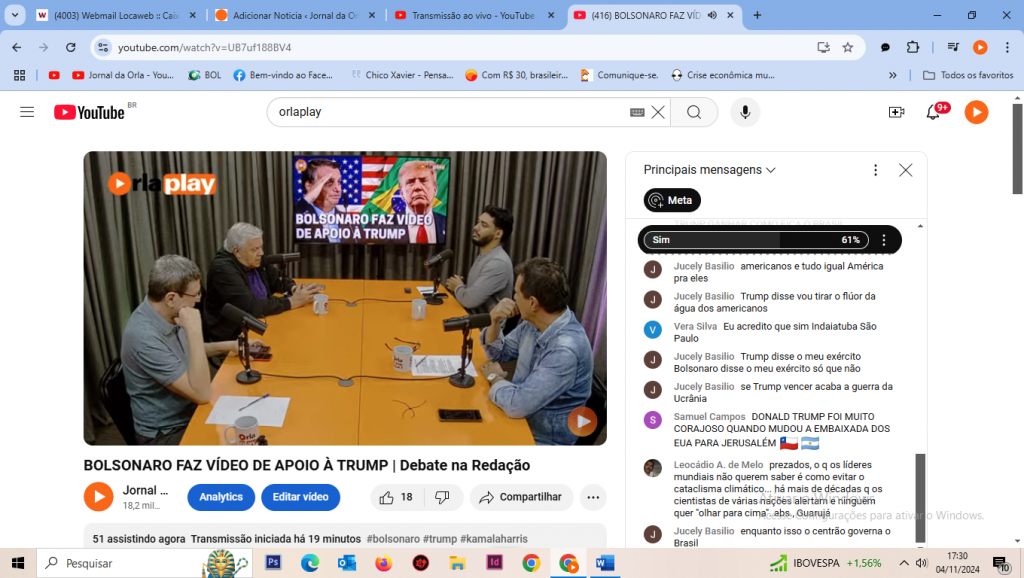Open a new browser tab
Viewport: 1024px width, 578px height.
coord(757,15)
